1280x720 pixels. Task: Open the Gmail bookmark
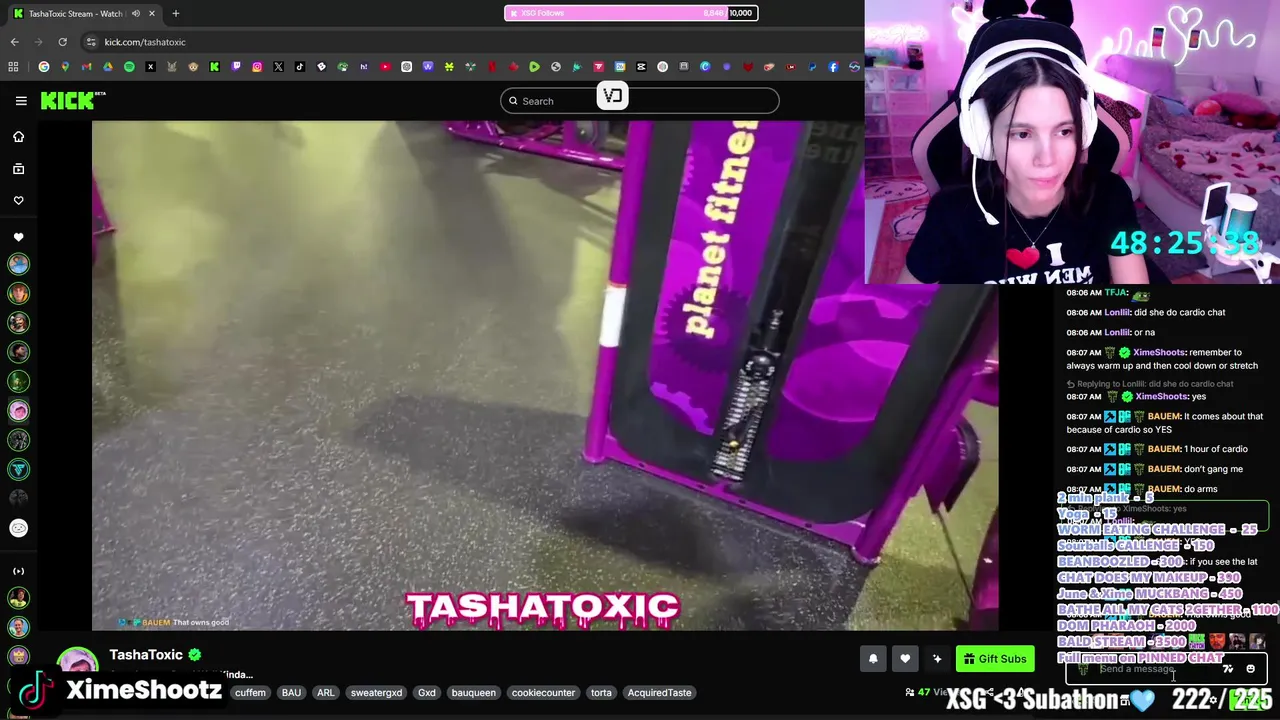tap(86, 67)
